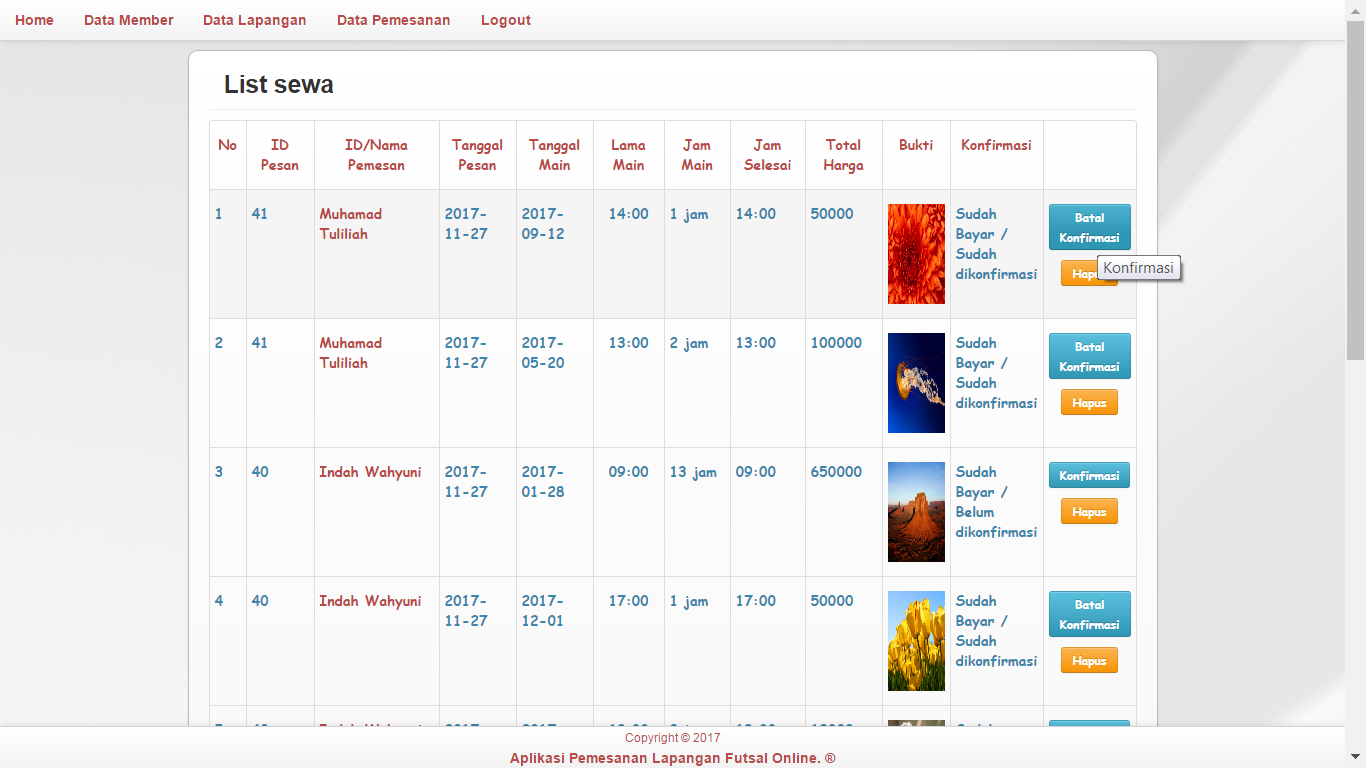View yellow tulips proof image
The height and width of the screenshot is (768, 1366).
pyautogui.click(x=916, y=641)
